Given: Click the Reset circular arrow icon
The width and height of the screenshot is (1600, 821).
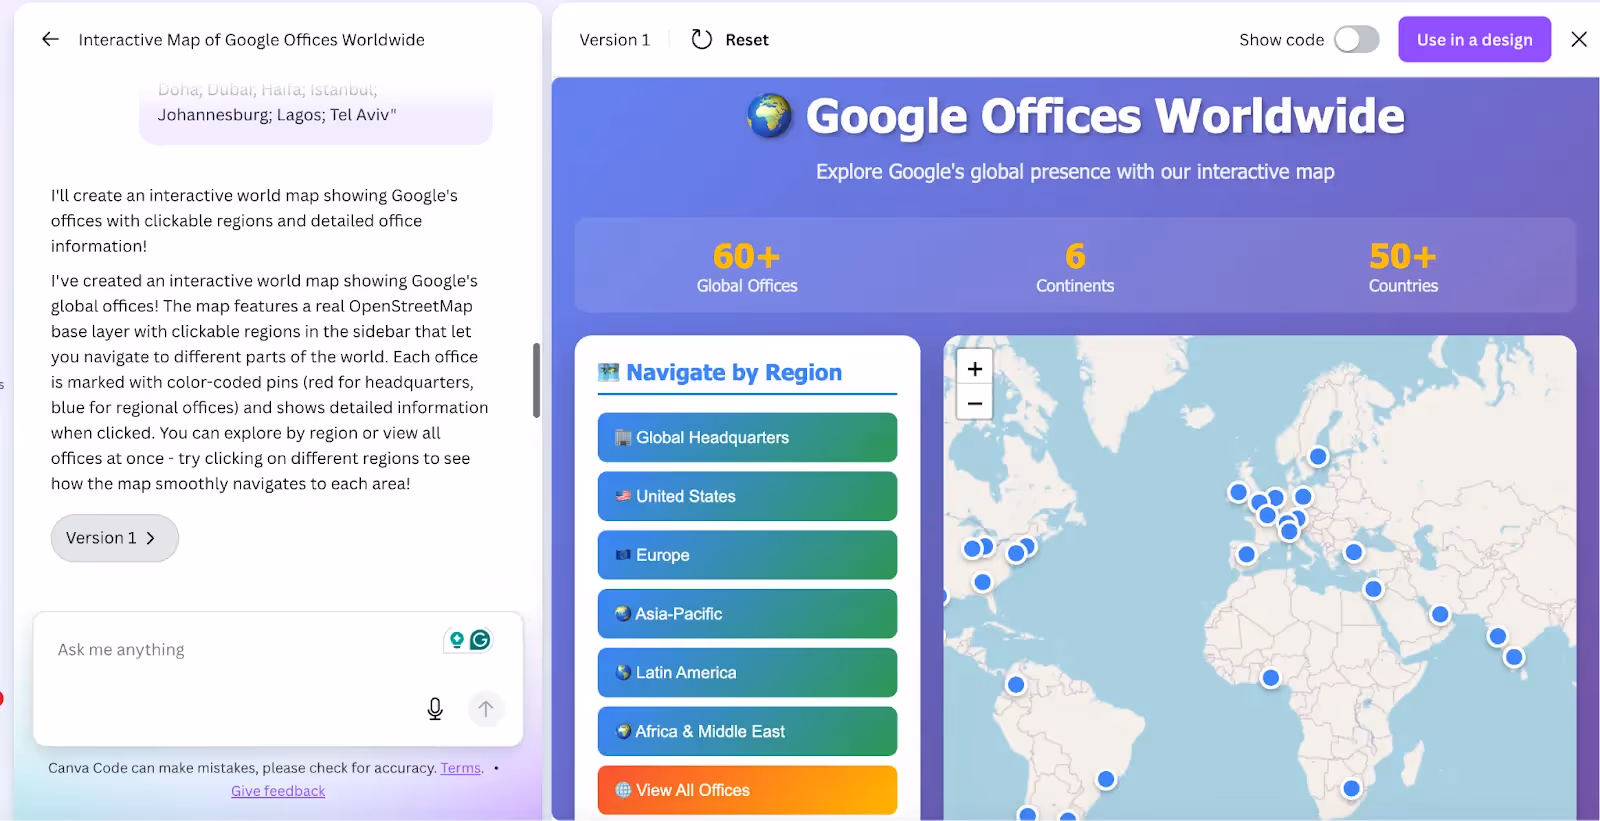Looking at the screenshot, I should click(702, 39).
